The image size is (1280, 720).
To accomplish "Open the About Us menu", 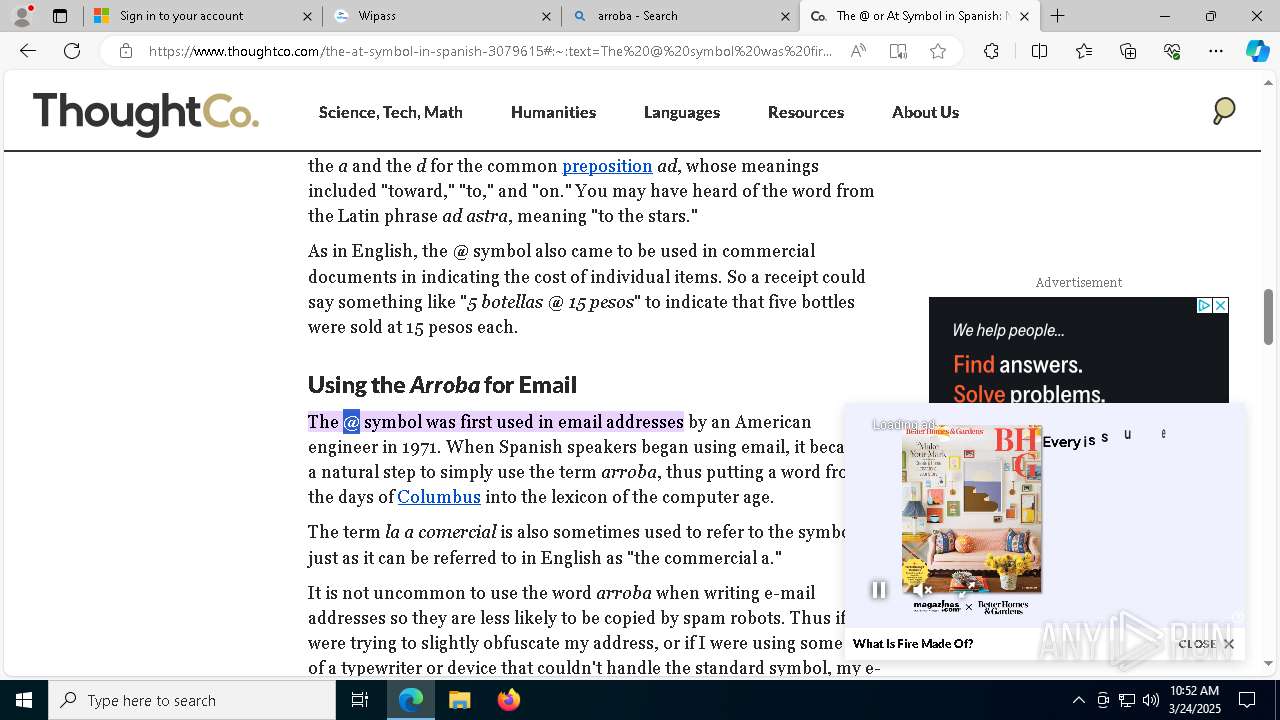I will pyautogui.click(x=925, y=112).
